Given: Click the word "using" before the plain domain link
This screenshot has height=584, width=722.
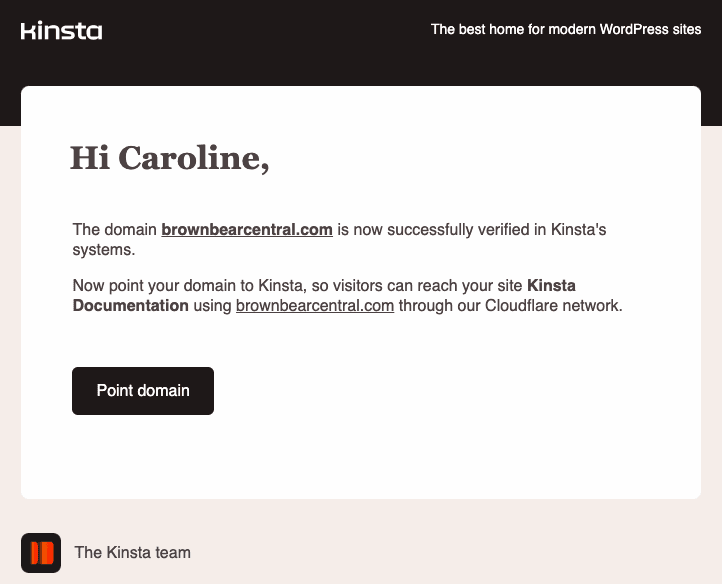Looking at the screenshot, I should point(212,306).
